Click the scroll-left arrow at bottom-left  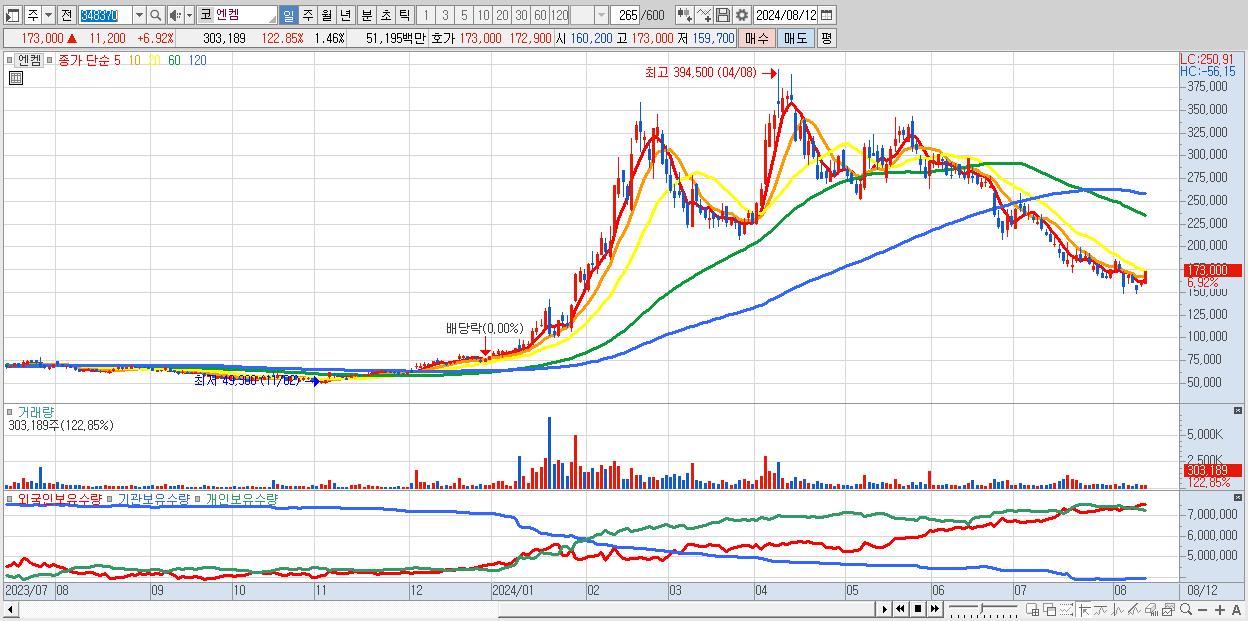click(x=10, y=609)
